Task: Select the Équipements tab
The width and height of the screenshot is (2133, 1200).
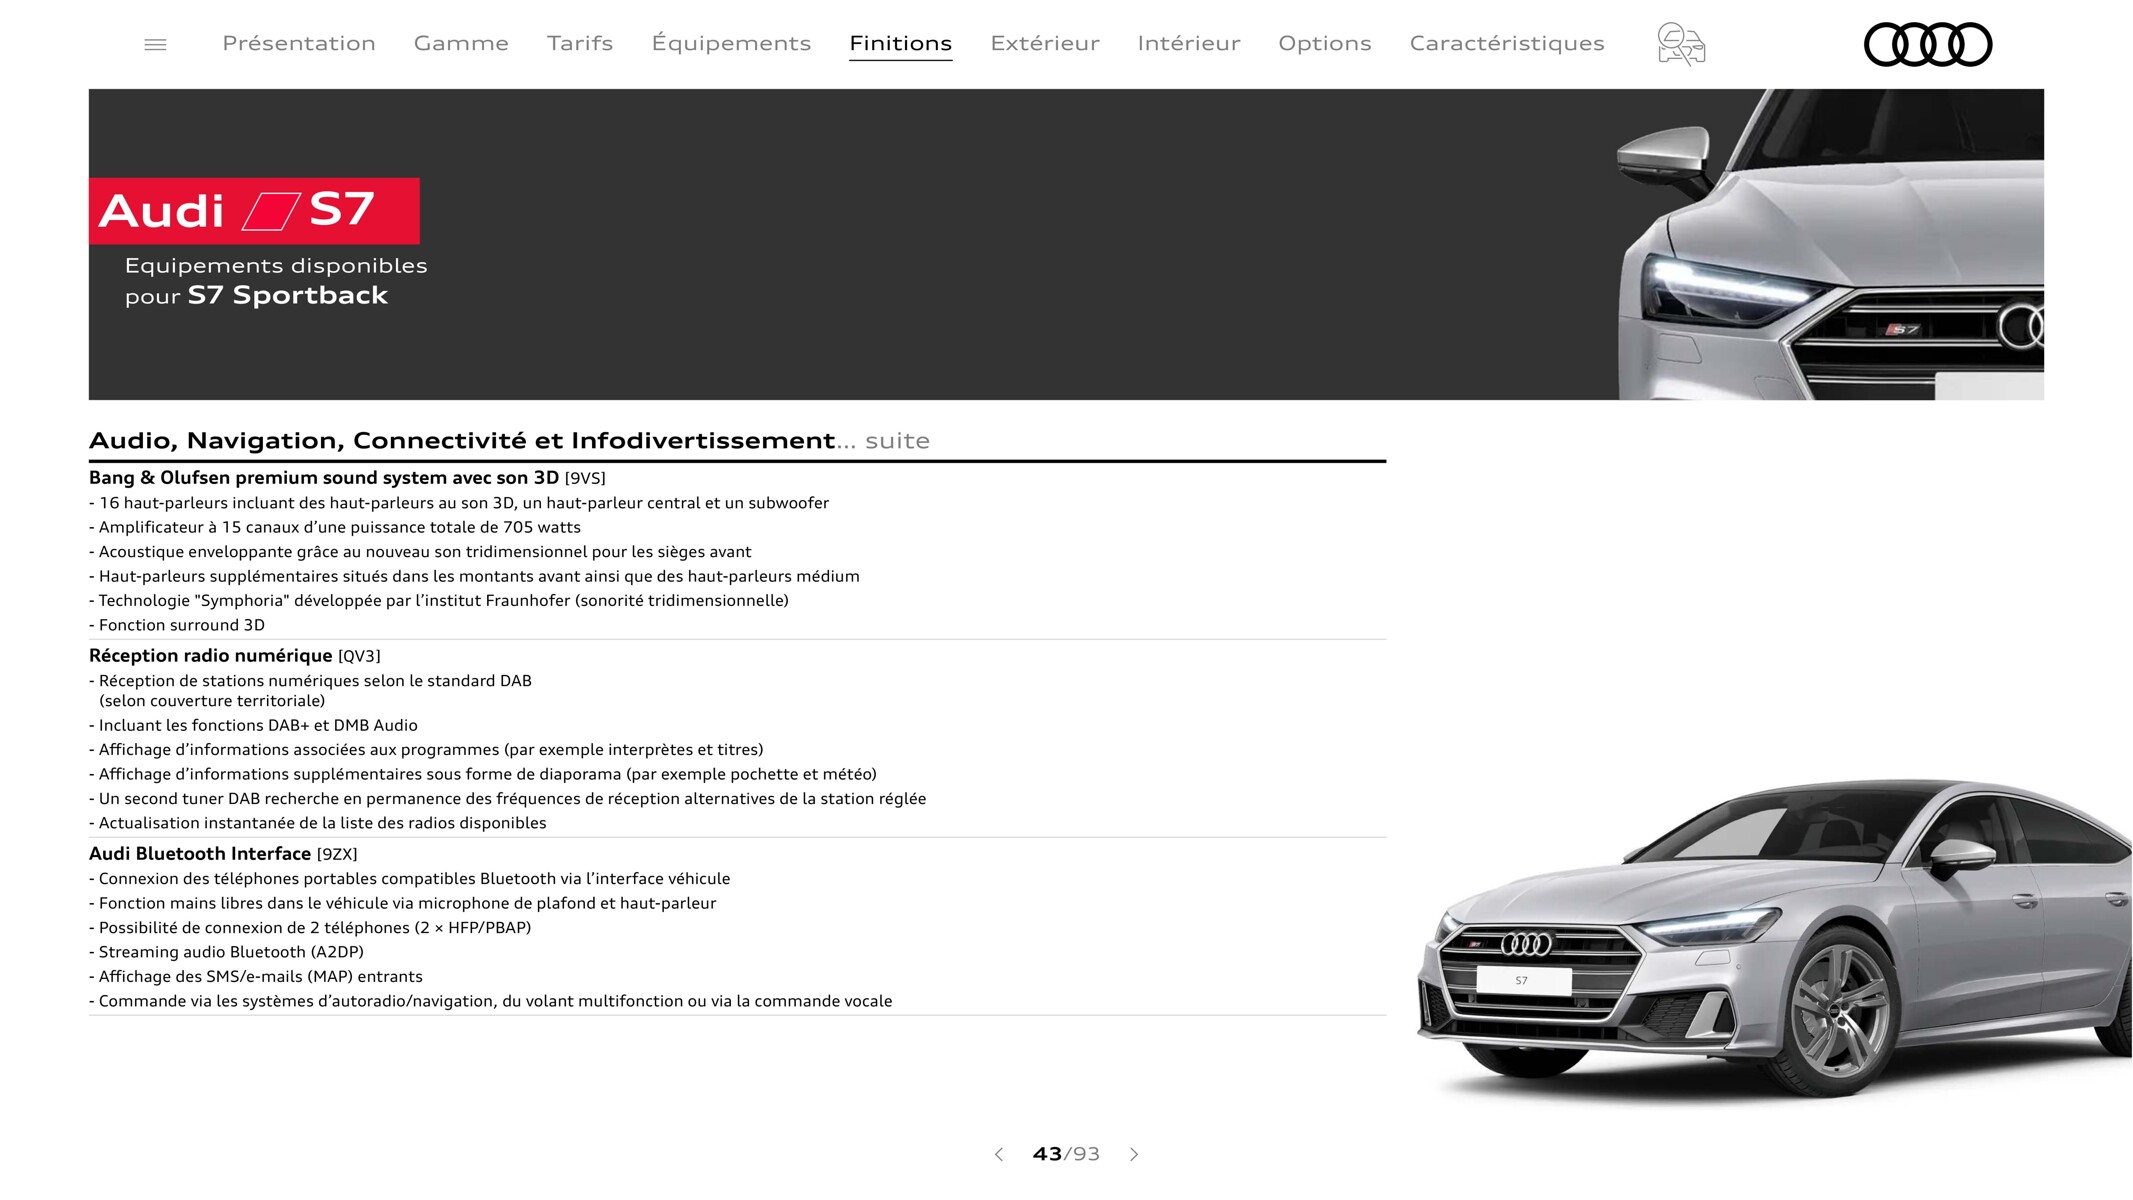Action: [731, 43]
